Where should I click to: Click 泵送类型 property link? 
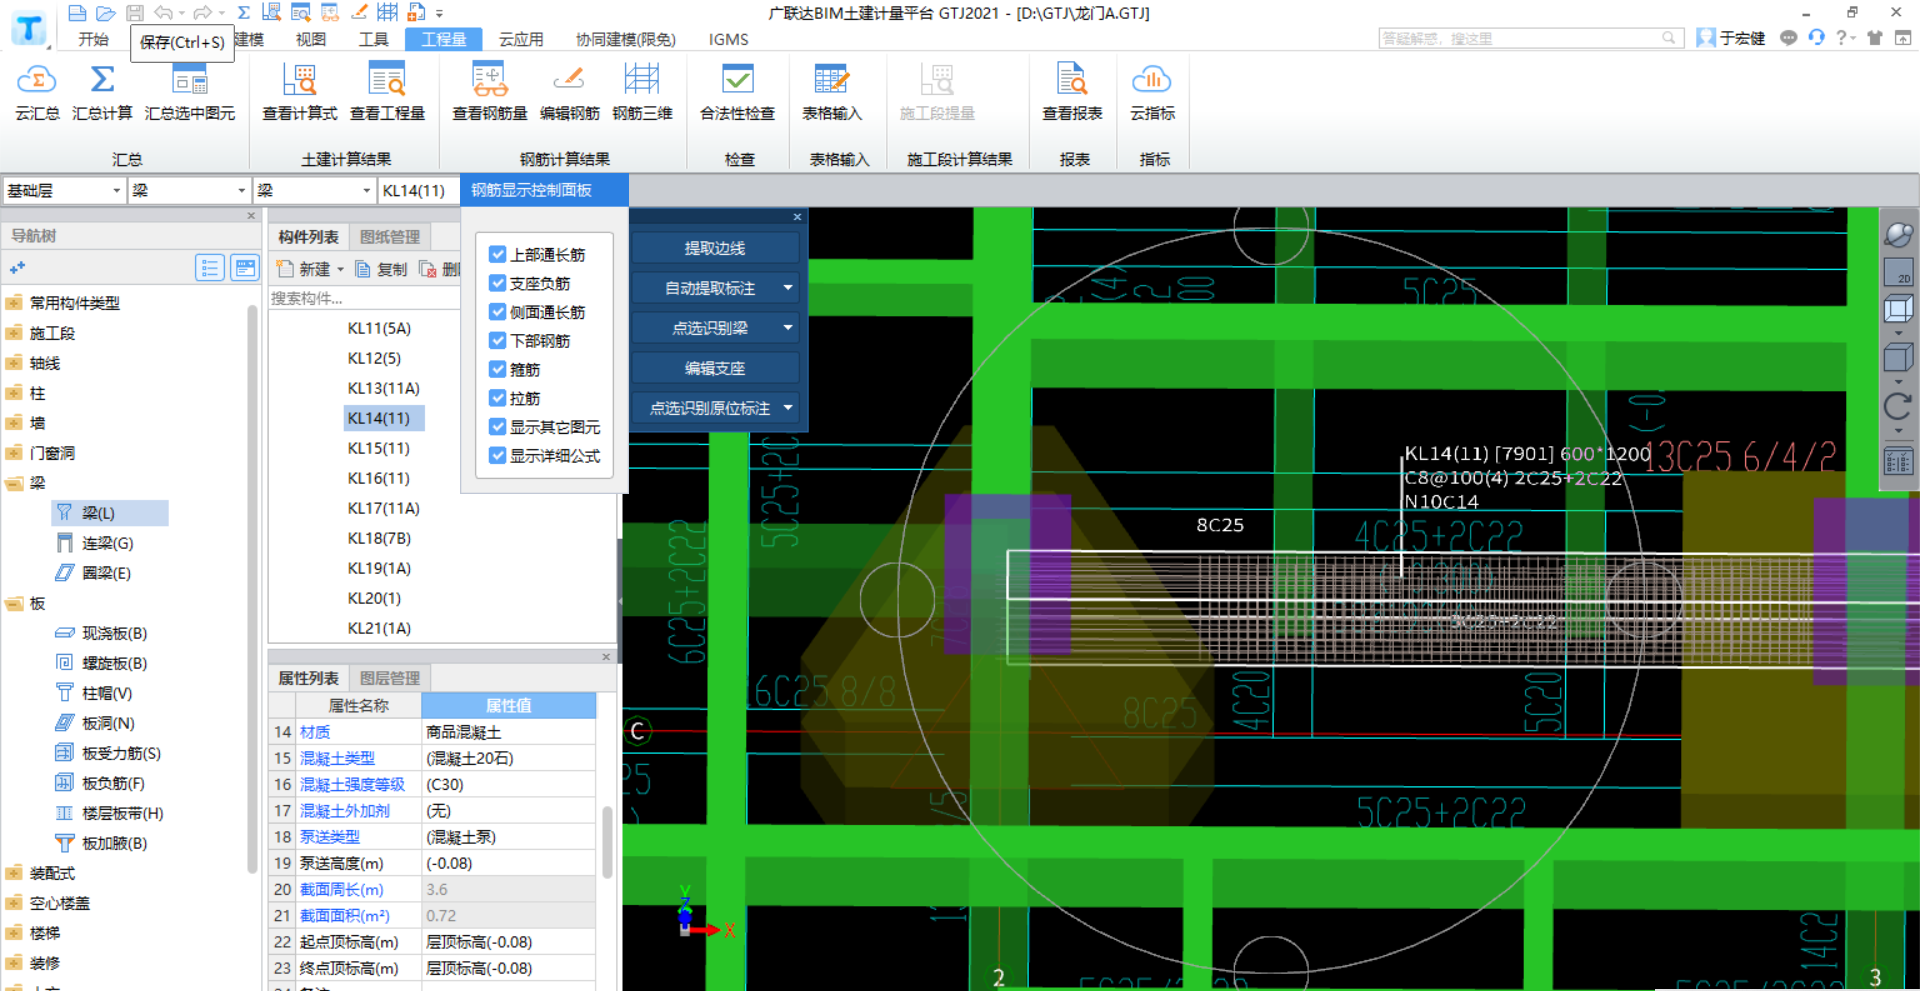(330, 837)
